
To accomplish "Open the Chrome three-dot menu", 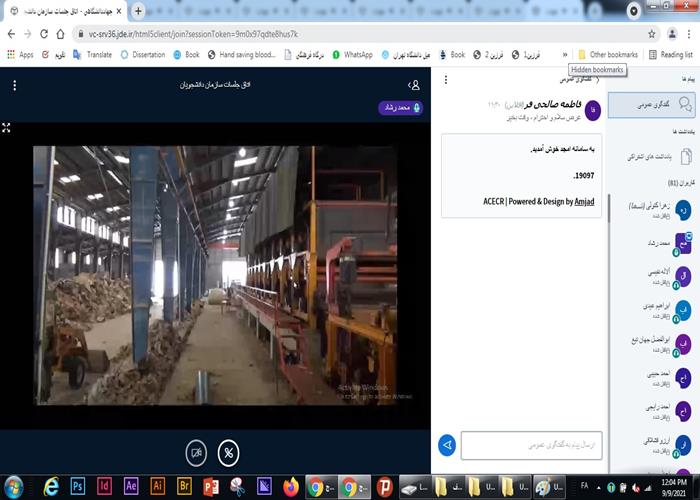I will tap(689, 34).
